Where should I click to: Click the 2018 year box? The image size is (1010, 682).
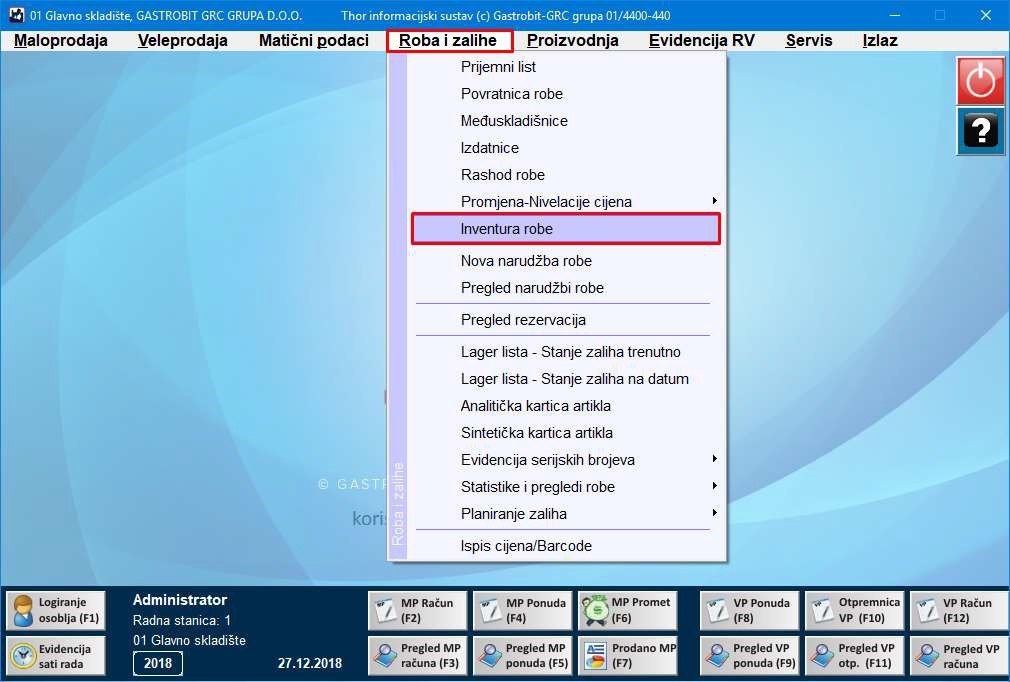[158, 663]
